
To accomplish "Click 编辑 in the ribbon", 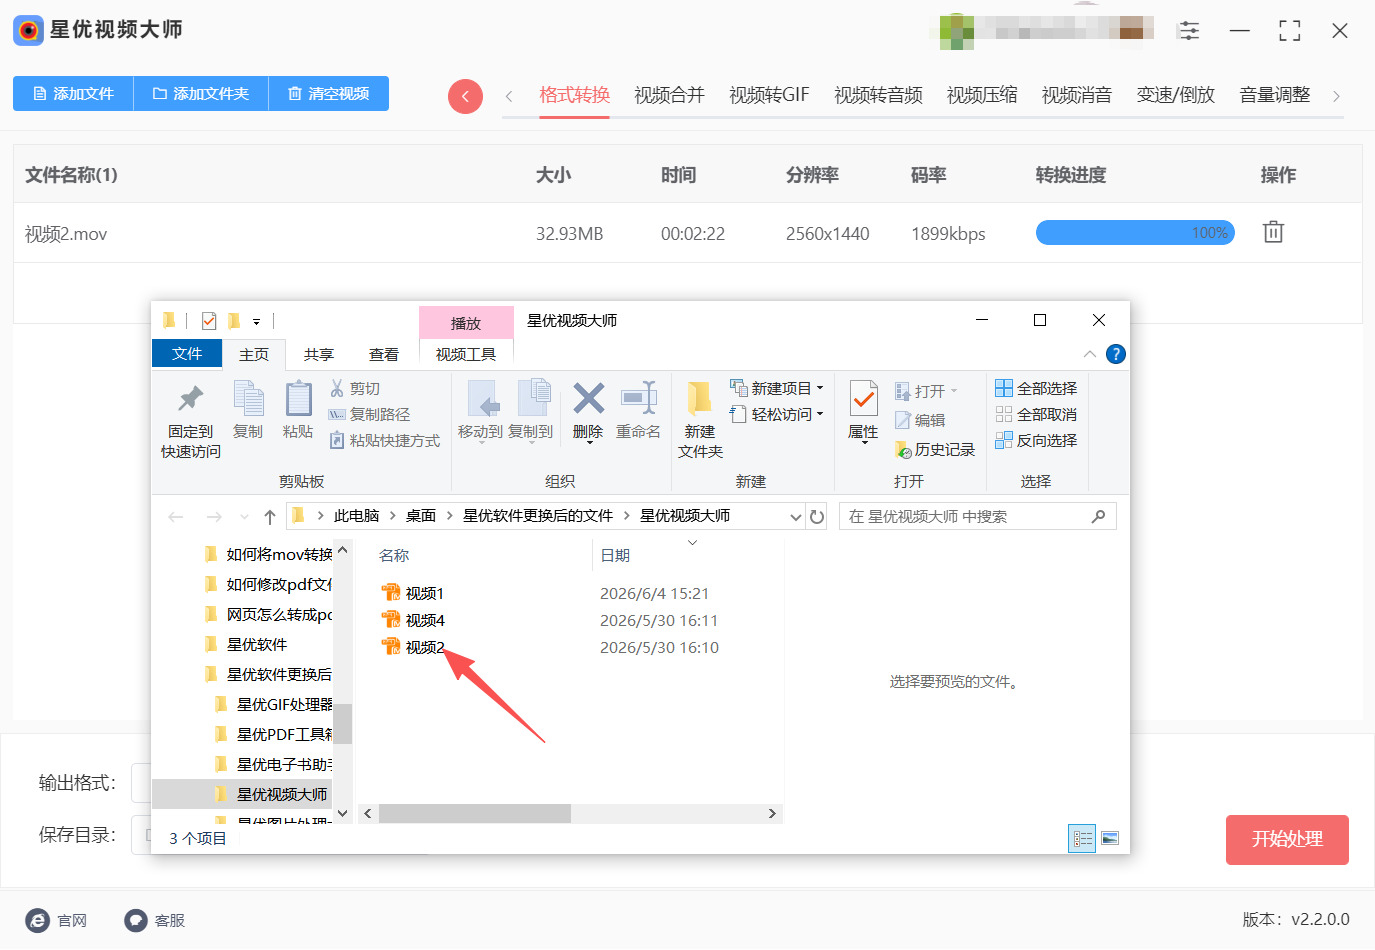I will tap(920, 420).
